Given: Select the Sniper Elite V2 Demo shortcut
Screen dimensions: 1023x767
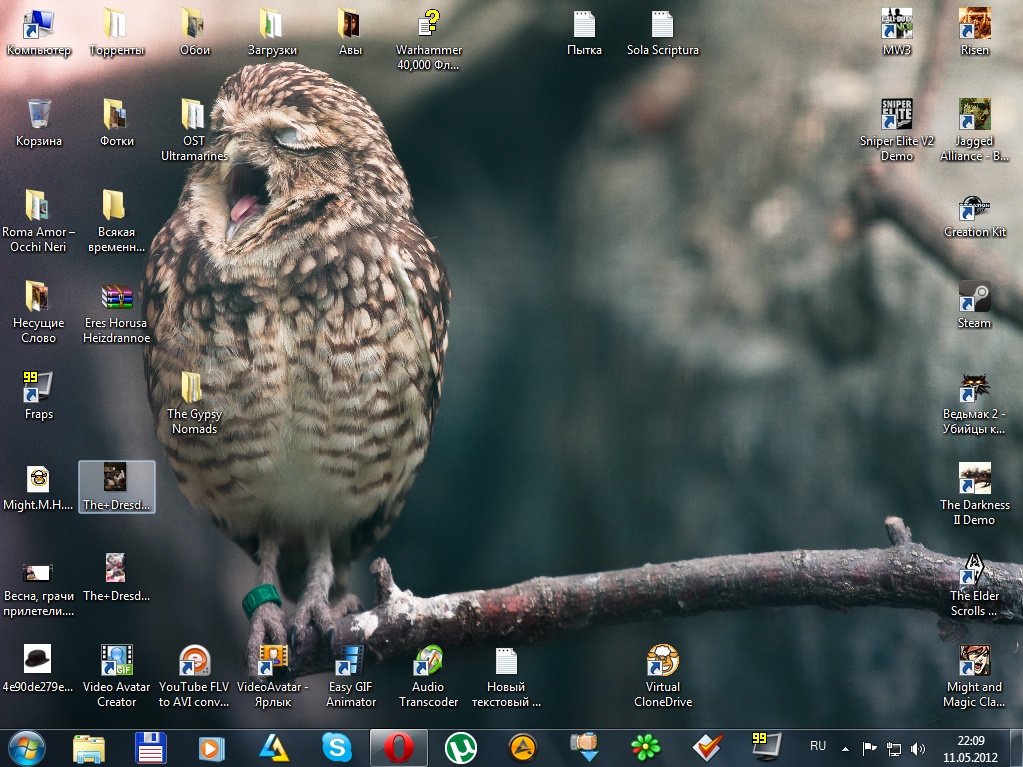Looking at the screenshot, I should 896,130.
